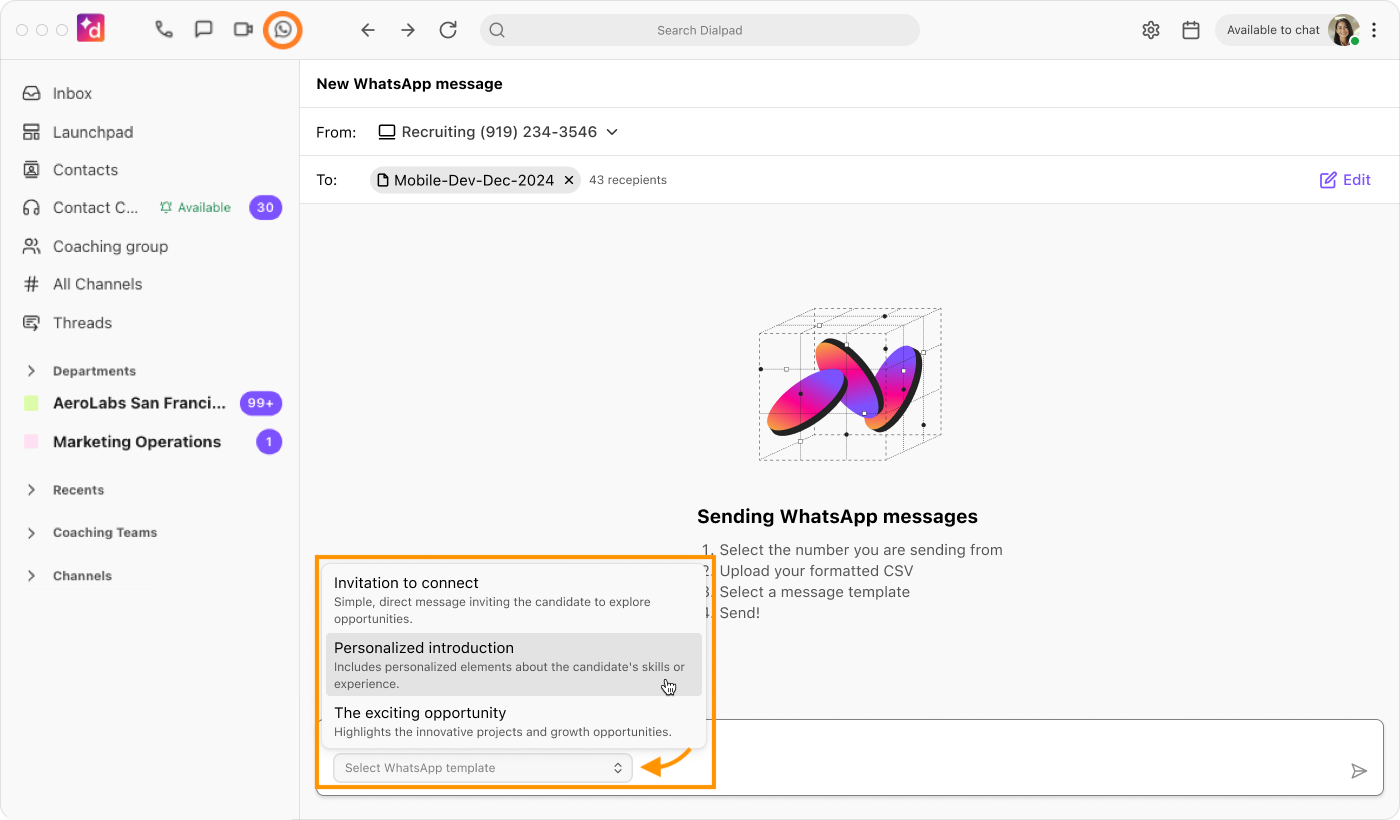Expand the Recents section
The width and height of the screenshot is (1400, 820).
[31, 490]
